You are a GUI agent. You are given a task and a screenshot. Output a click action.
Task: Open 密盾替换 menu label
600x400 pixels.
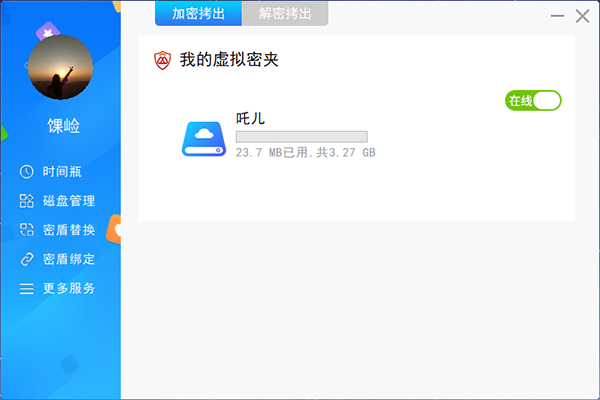pyautogui.click(x=69, y=230)
